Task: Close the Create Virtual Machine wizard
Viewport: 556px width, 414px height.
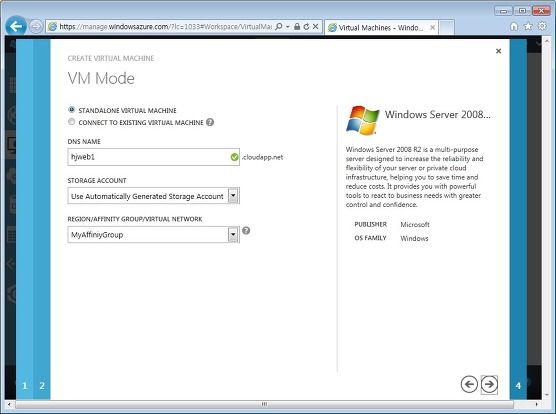Action: point(498,51)
